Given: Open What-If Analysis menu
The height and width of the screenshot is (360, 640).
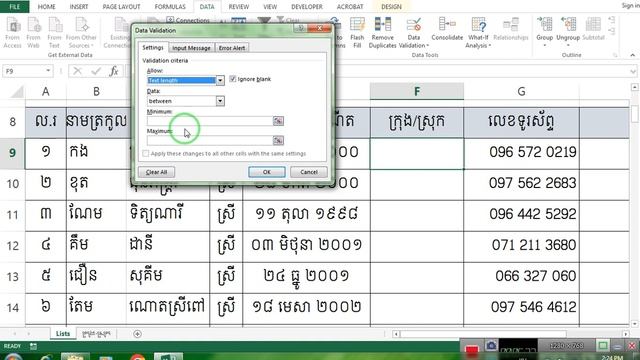Looking at the screenshot, I should (x=478, y=33).
